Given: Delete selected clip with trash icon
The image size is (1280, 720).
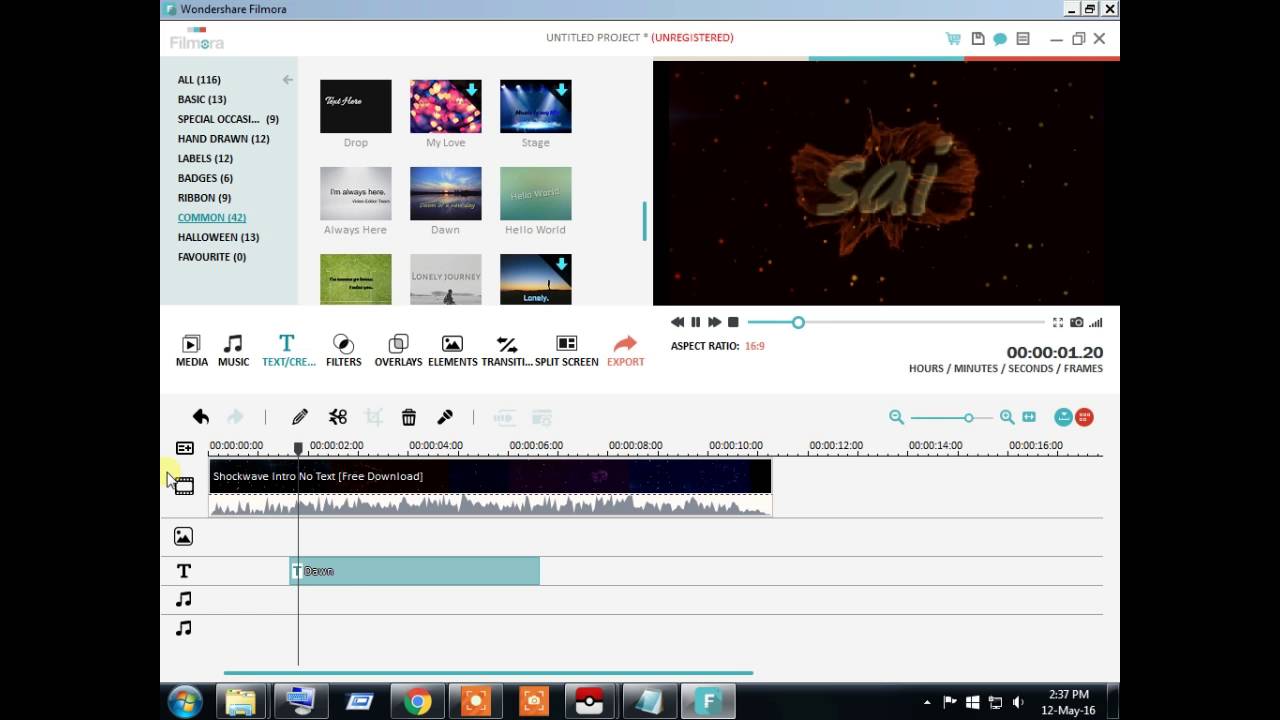Looking at the screenshot, I should click(409, 417).
